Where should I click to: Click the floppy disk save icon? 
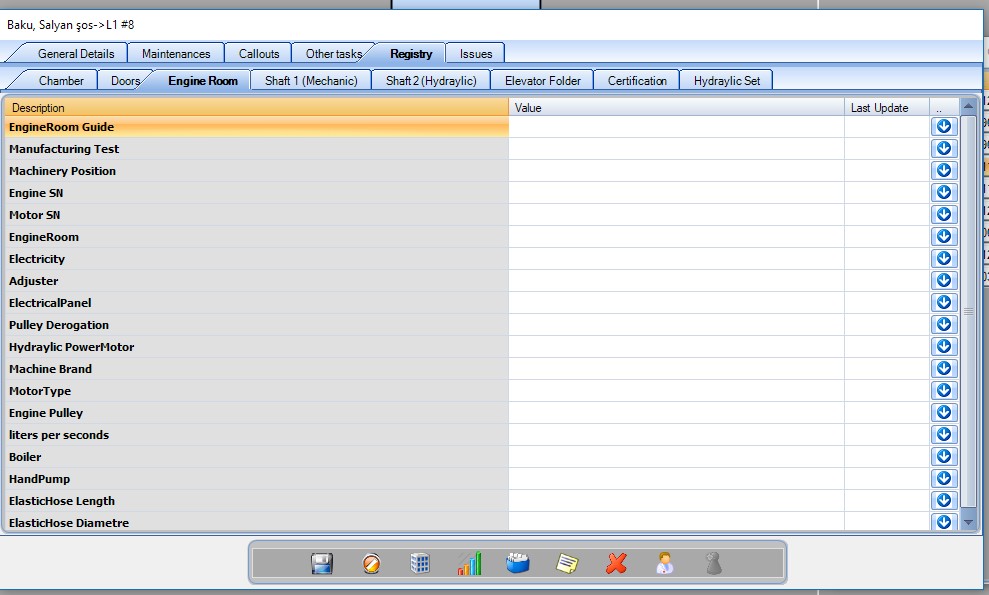(x=322, y=564)
